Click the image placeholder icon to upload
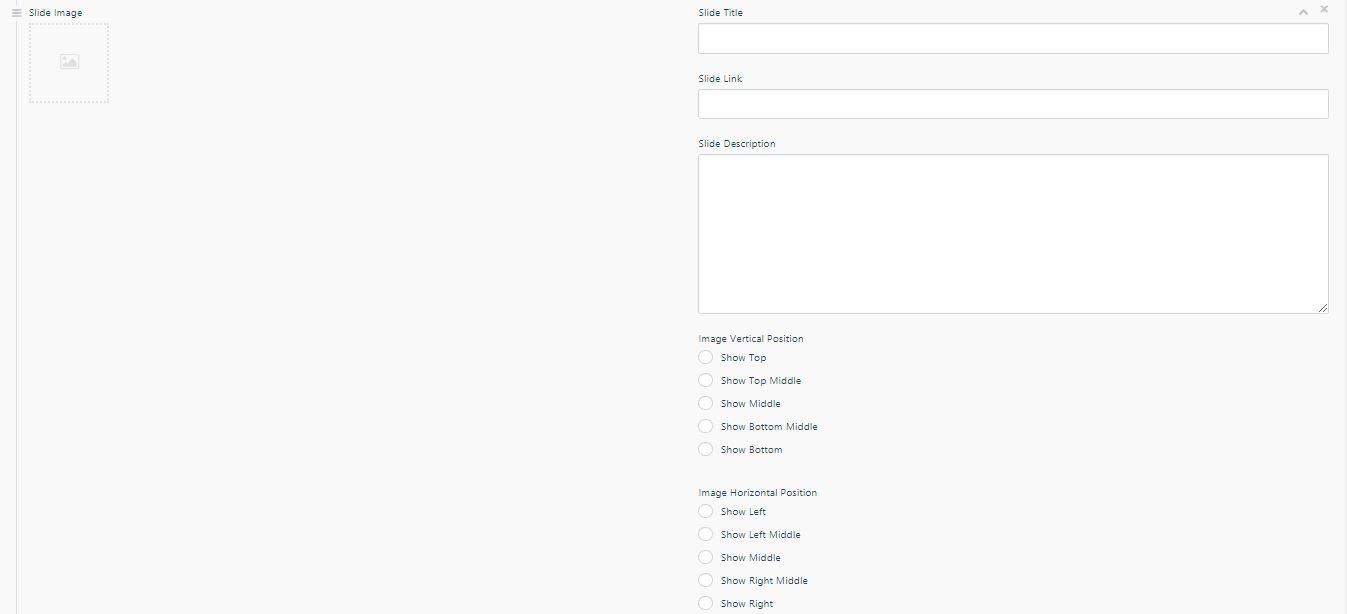Screen dimensions: 1347x614 69,63
